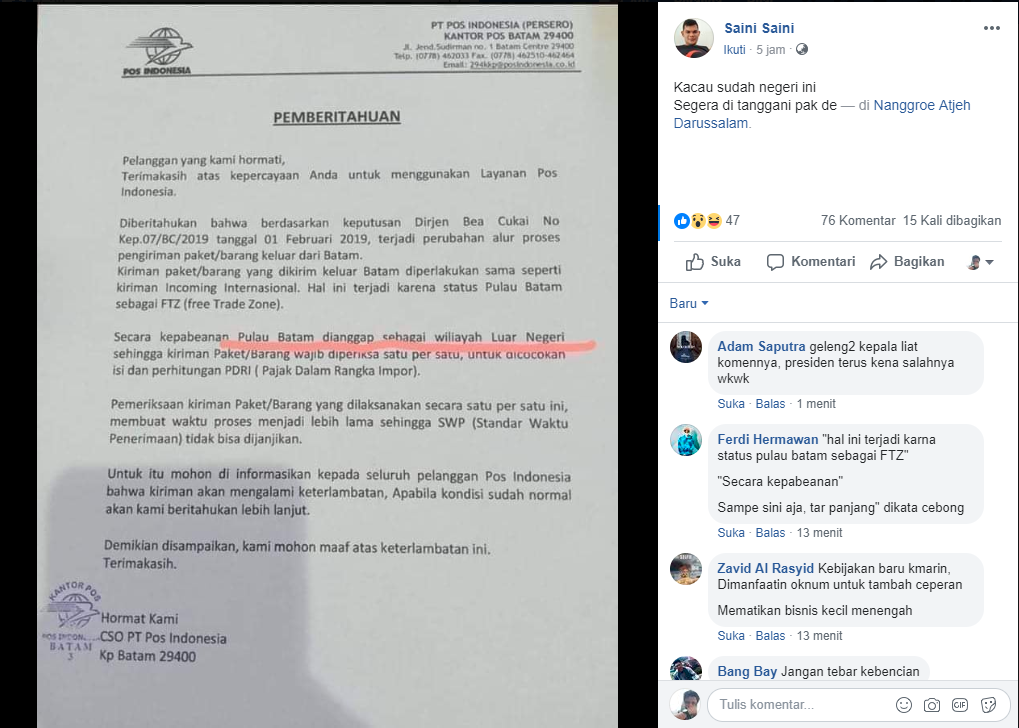Follow Saini Saini via Ikuti link

[x=734, y=49]
